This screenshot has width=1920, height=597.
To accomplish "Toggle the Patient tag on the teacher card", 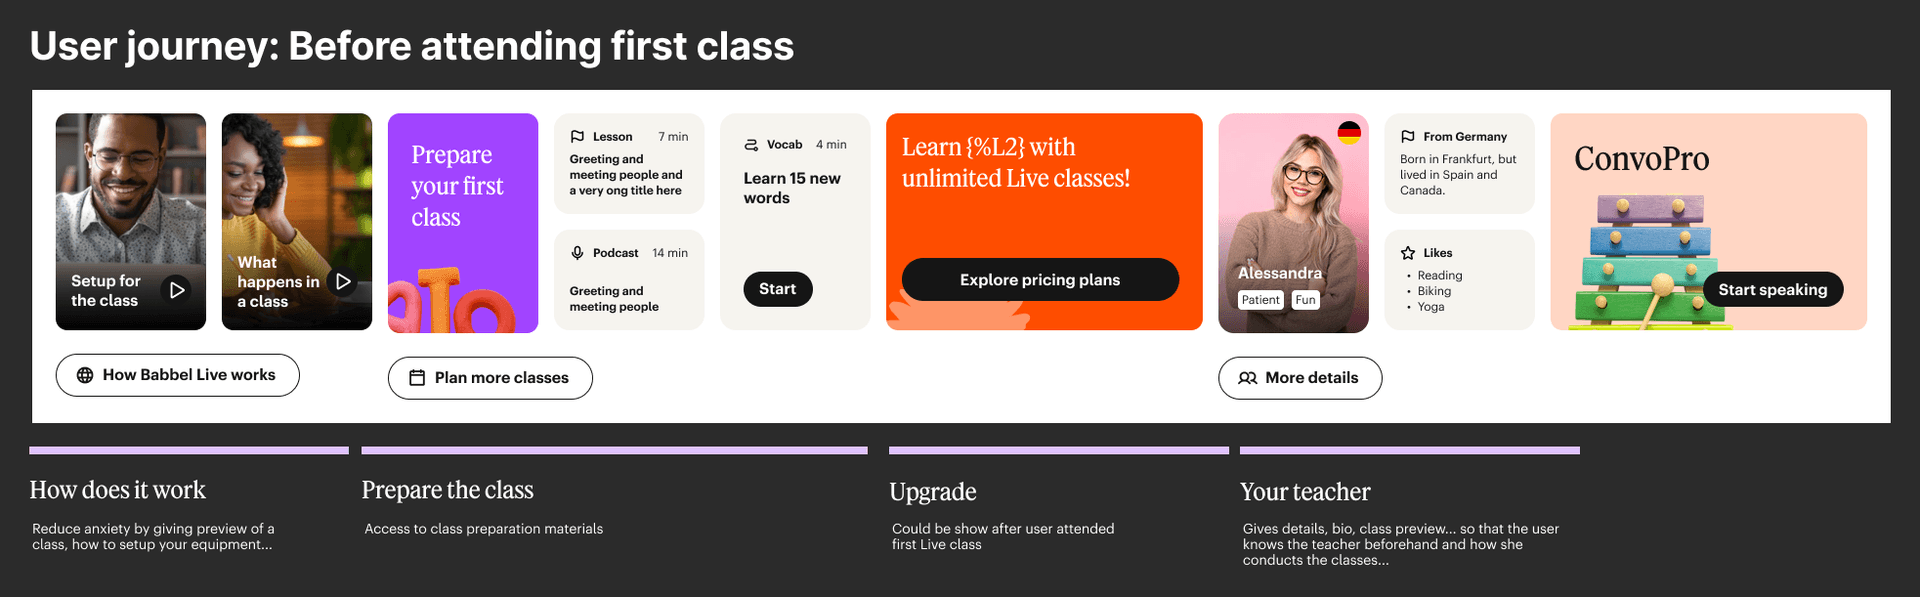I will 1261,299.
